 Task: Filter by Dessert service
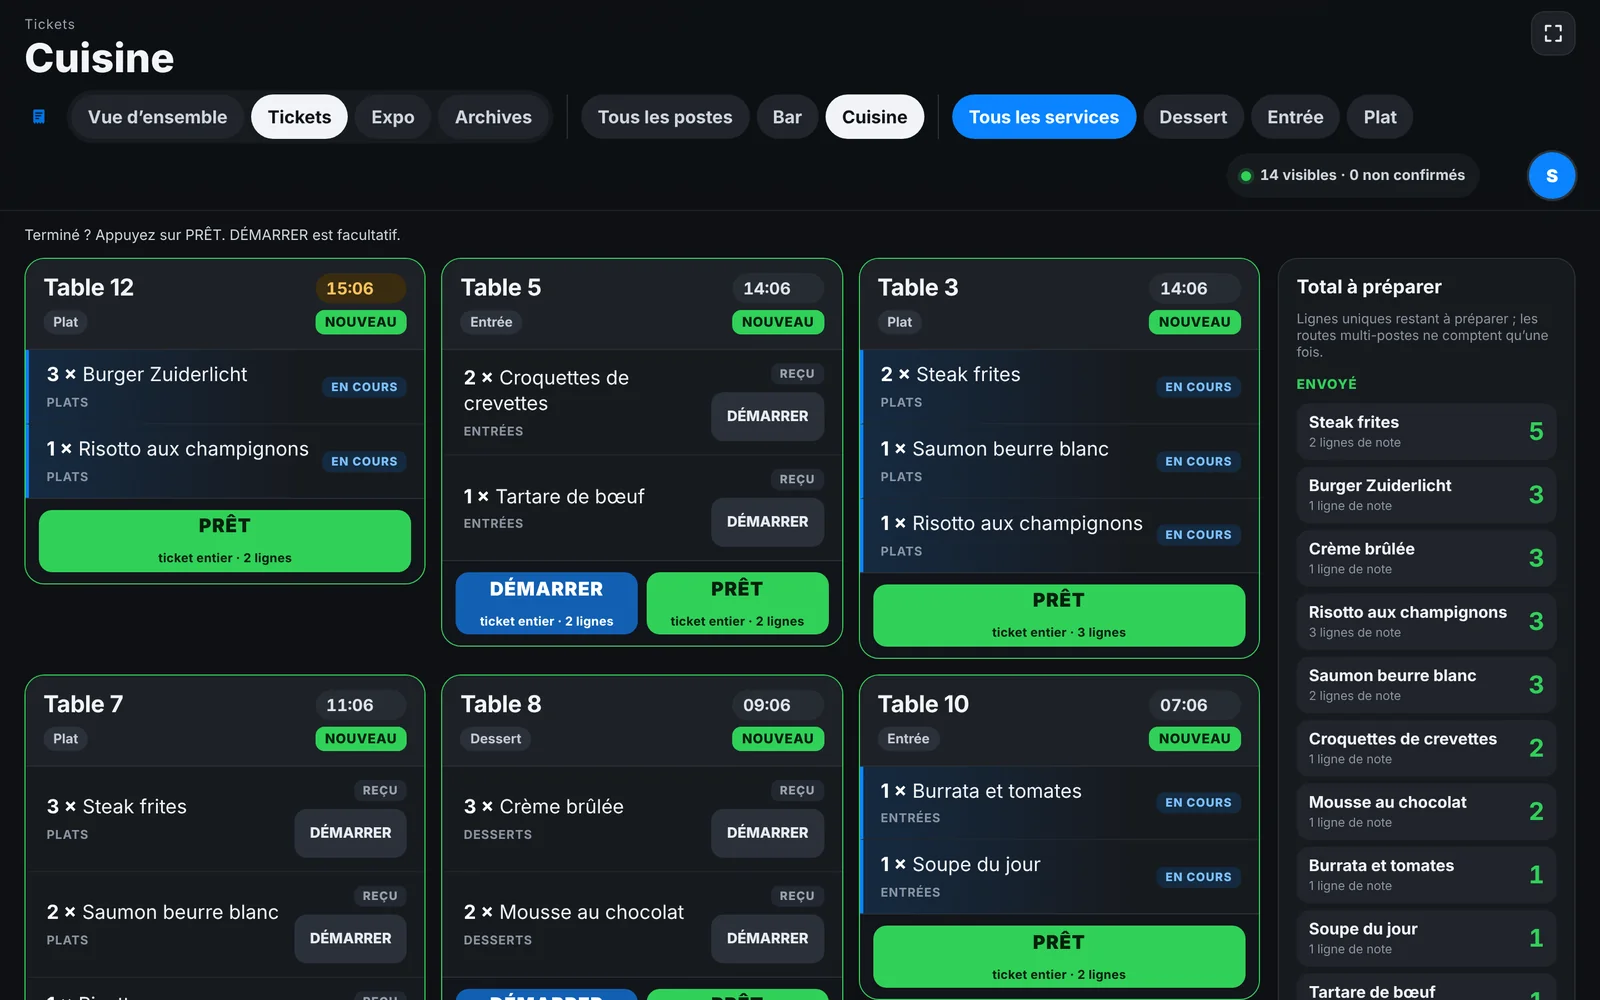(1193, 117)
